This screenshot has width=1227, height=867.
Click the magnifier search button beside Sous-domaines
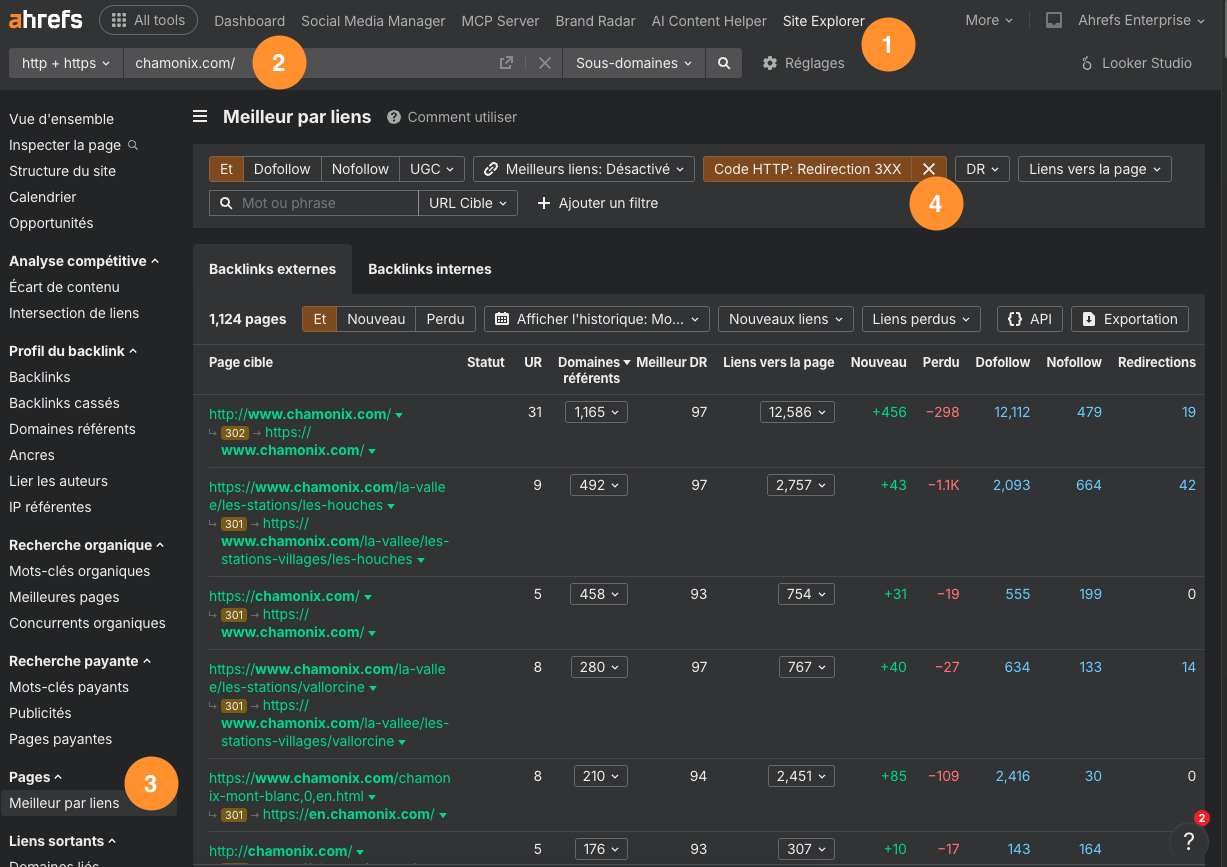point(724,63)
